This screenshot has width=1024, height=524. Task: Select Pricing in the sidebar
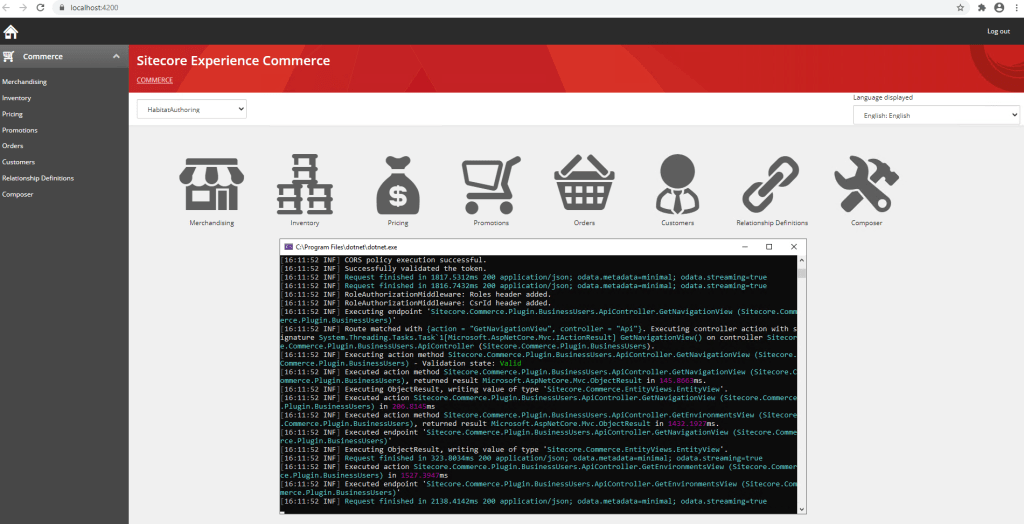coord(12,114)
